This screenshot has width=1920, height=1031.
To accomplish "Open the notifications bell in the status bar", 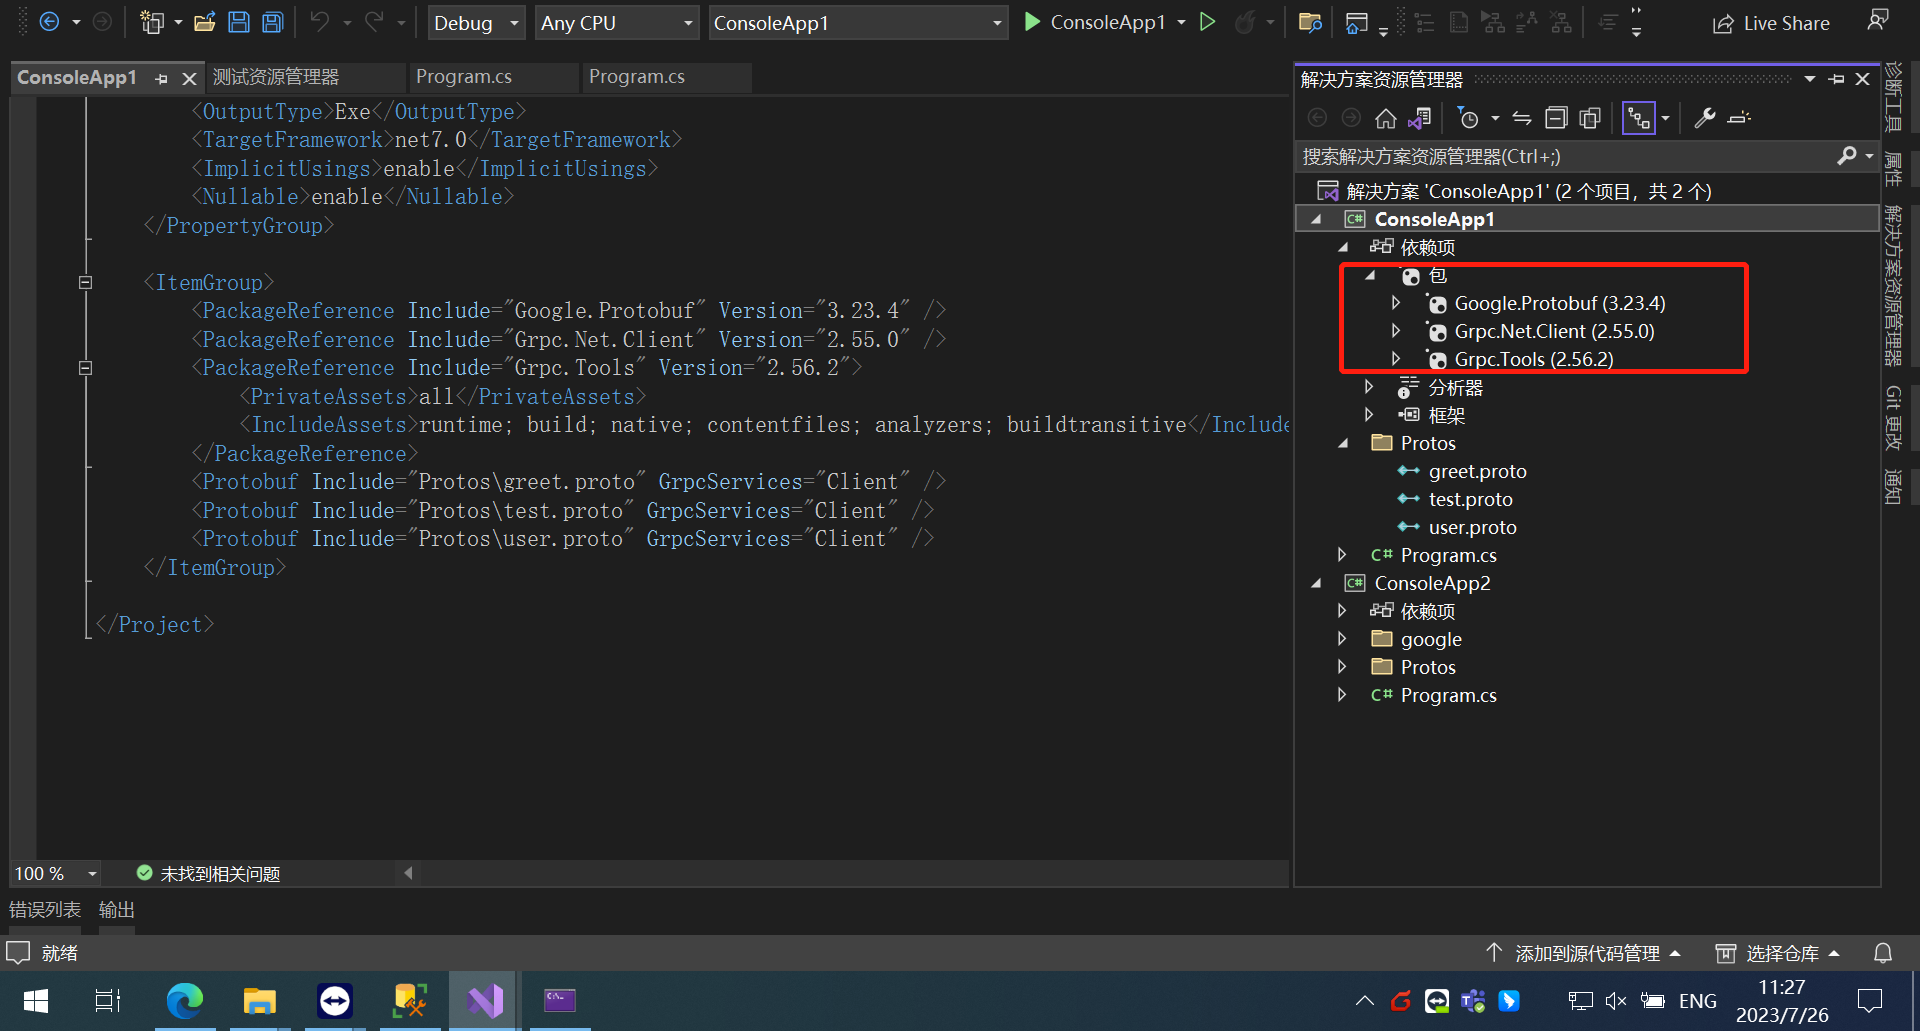I will (x=1882, y=954).
